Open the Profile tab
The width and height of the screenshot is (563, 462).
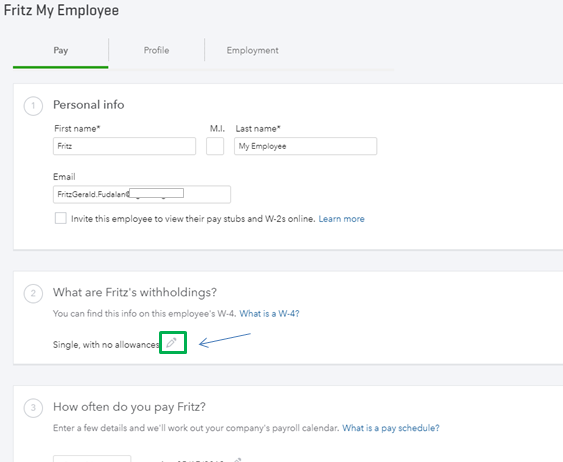tap(157, 50)
